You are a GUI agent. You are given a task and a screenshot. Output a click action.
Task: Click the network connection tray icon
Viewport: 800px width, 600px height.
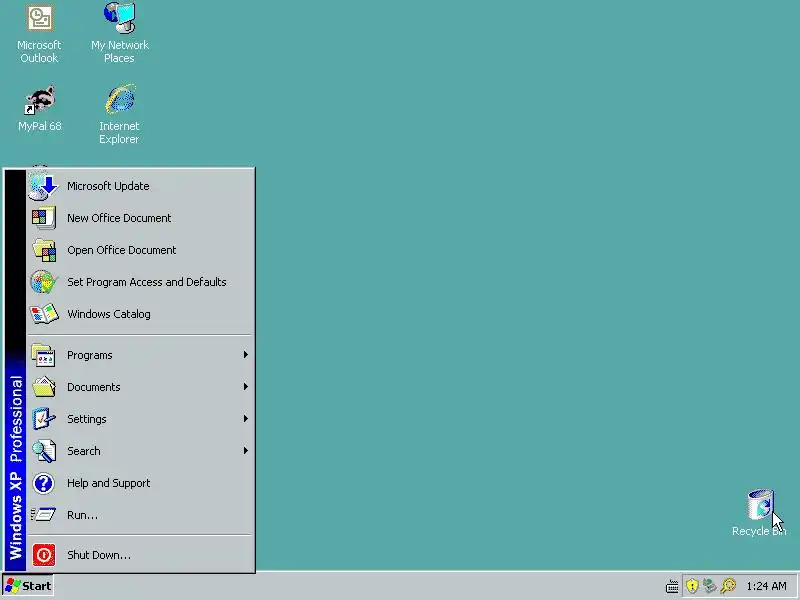[x=710, y=586]
